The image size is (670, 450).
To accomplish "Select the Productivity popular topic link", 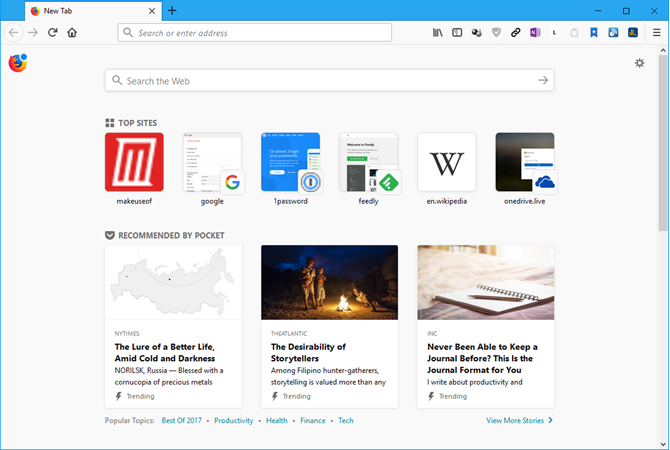I will coord(233,421).
